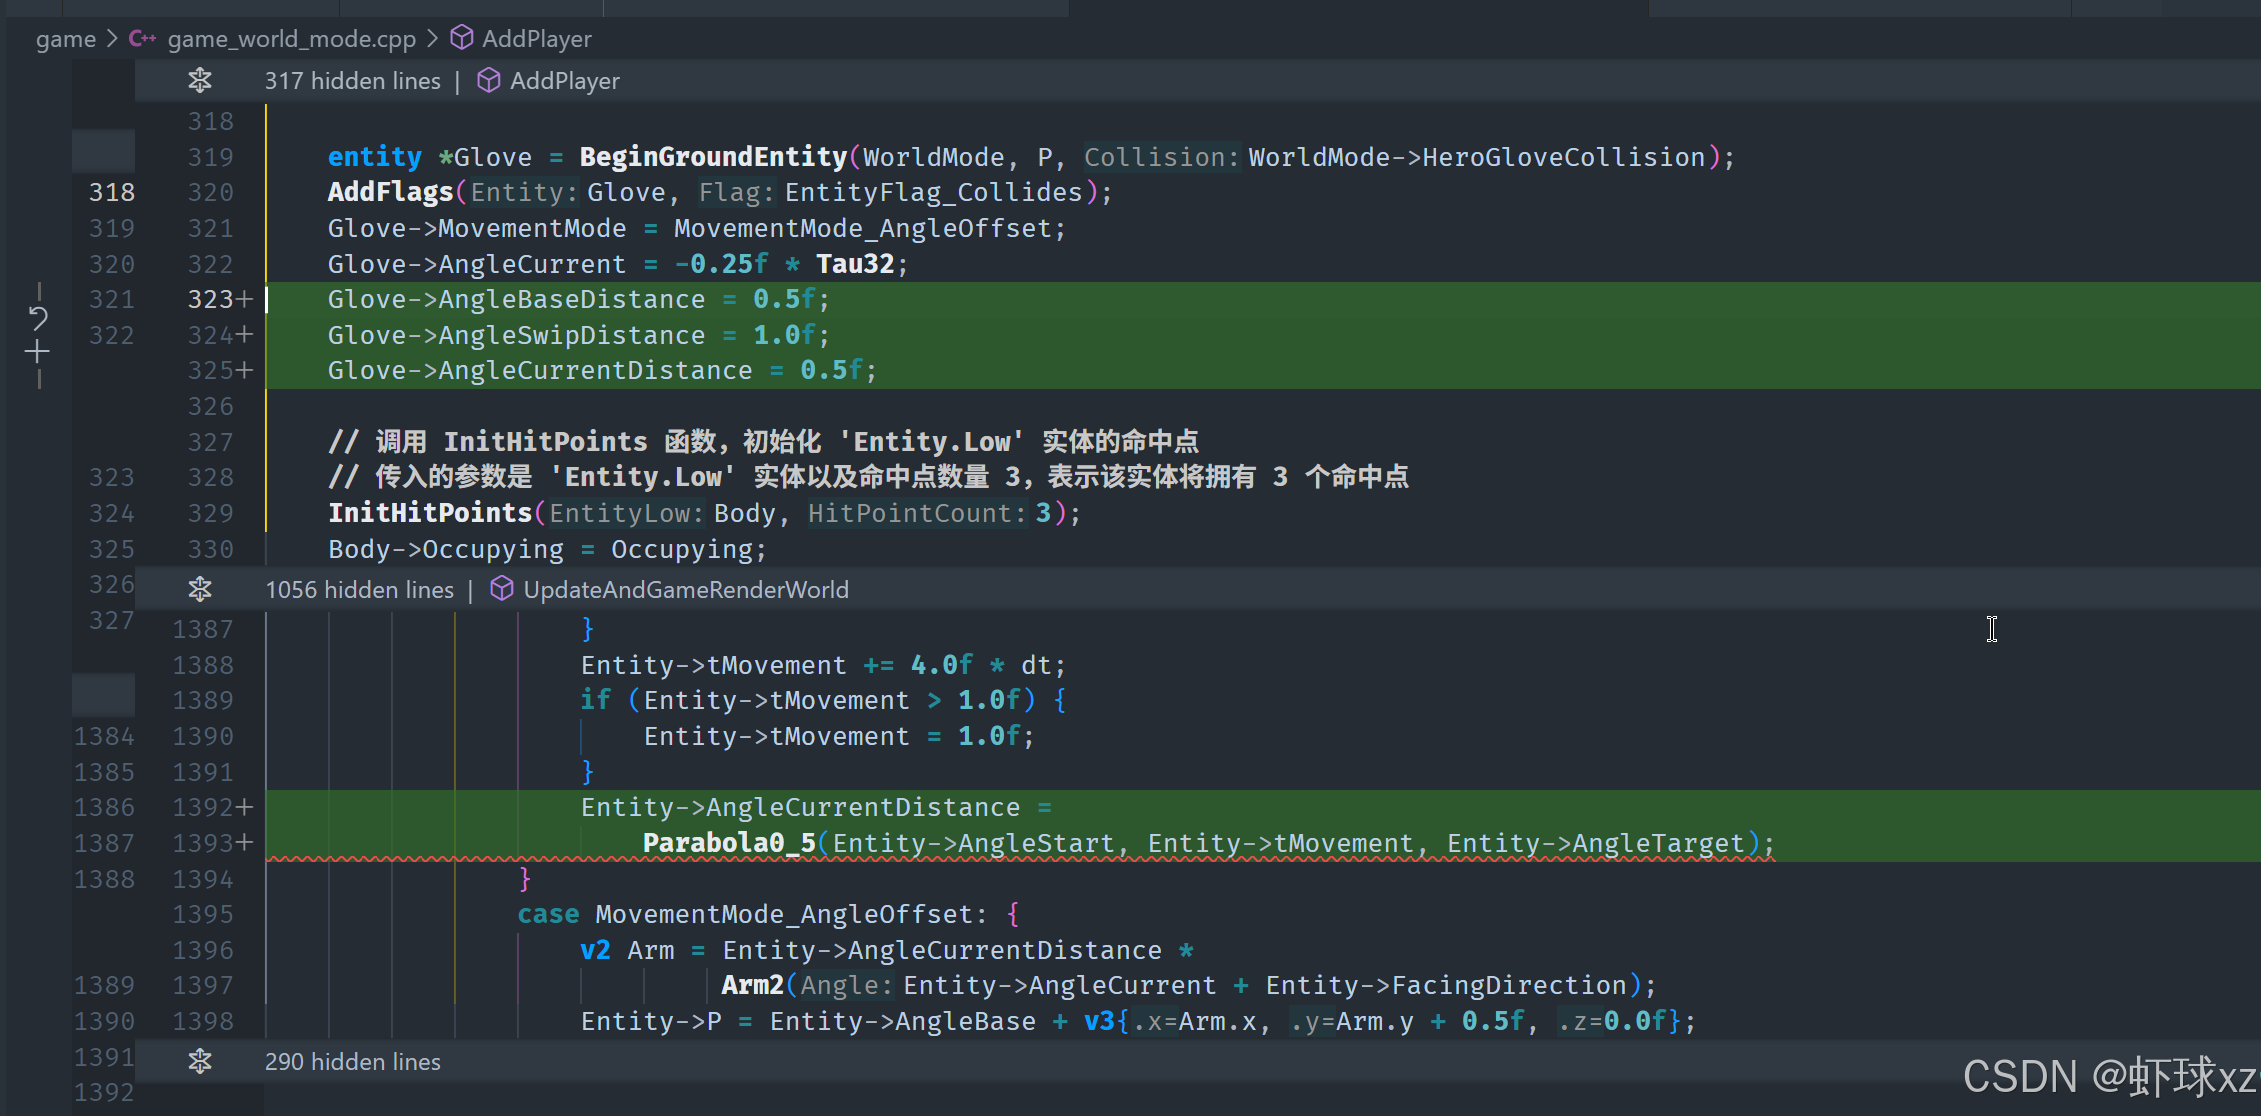Open the game folder breadcrumb
Screen dimensions: 2261x1116
(66, 39)
